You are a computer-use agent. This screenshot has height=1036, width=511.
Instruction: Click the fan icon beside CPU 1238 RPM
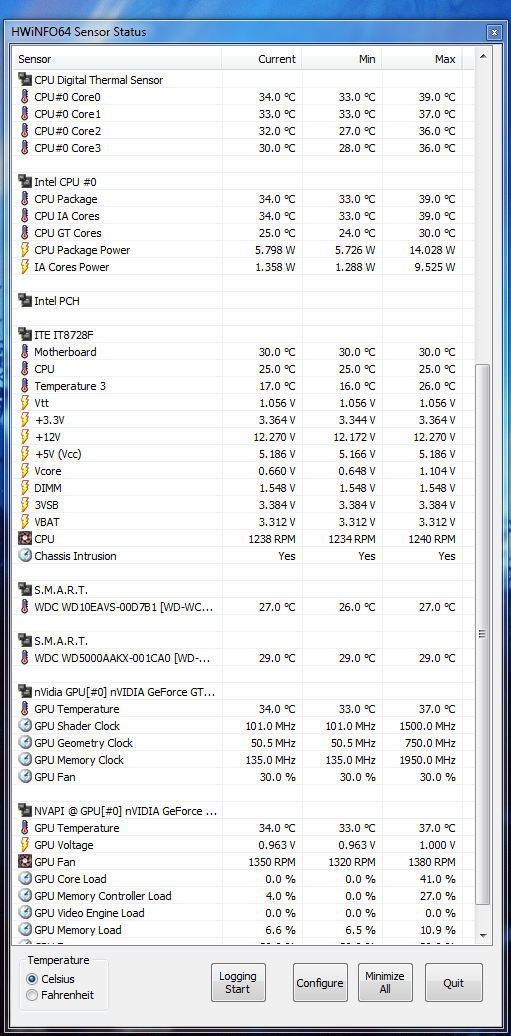[x=25, y=539]
